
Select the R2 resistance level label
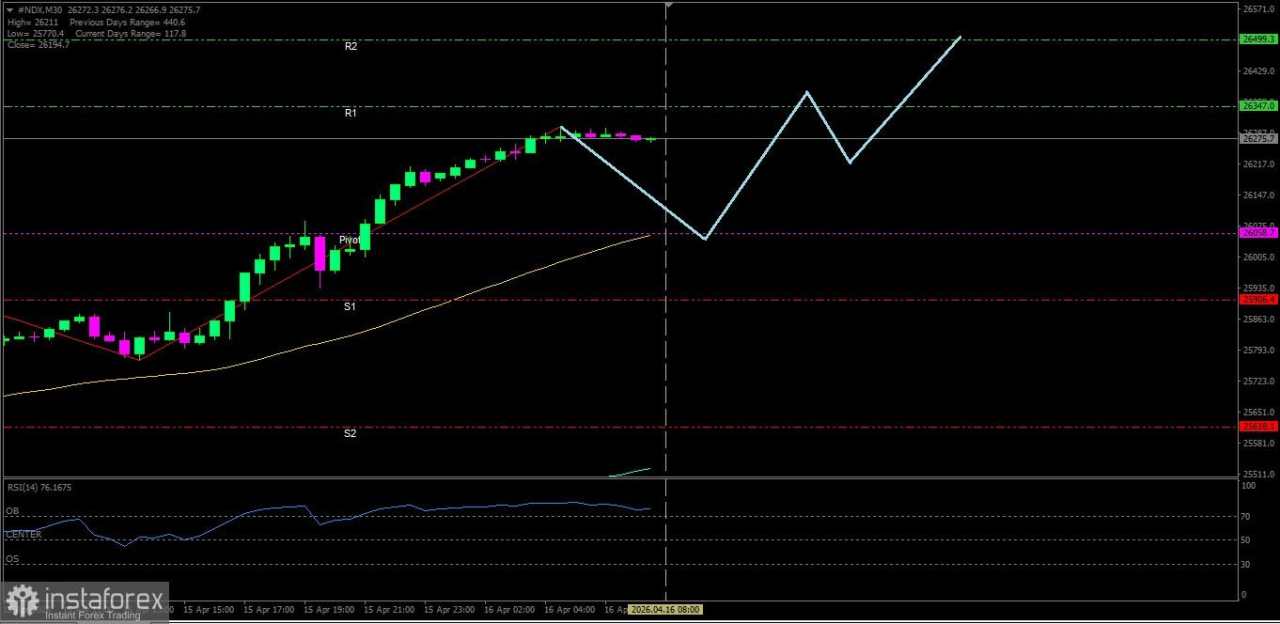tap(350, 46)
